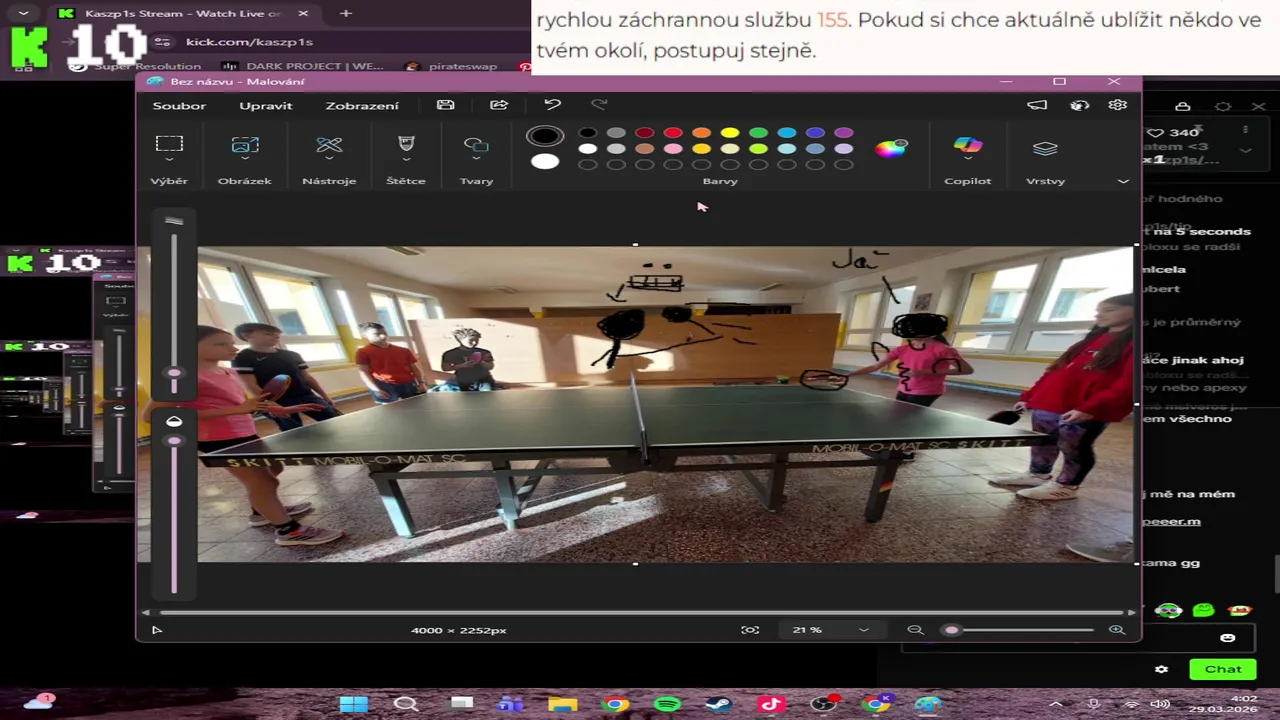This screenshot has height=720, width=1280.
Task: Open a new browser tab
Action: click(x=346, y=14)
